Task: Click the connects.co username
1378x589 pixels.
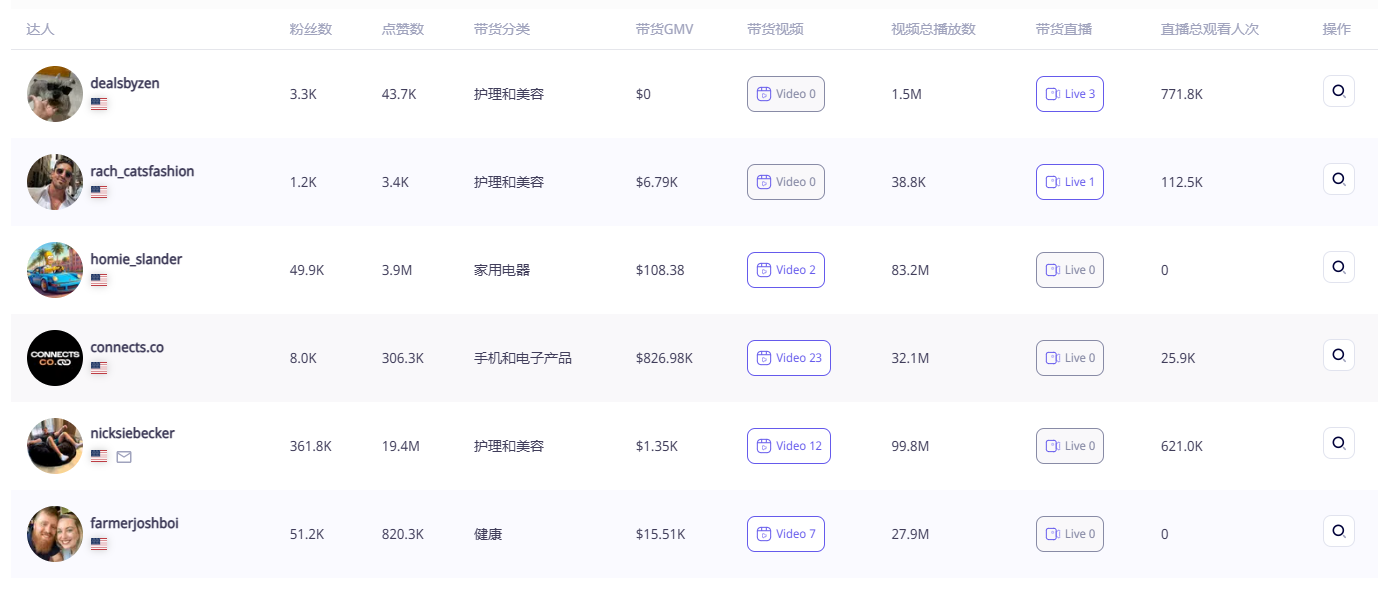Action: tap(127, 347)
